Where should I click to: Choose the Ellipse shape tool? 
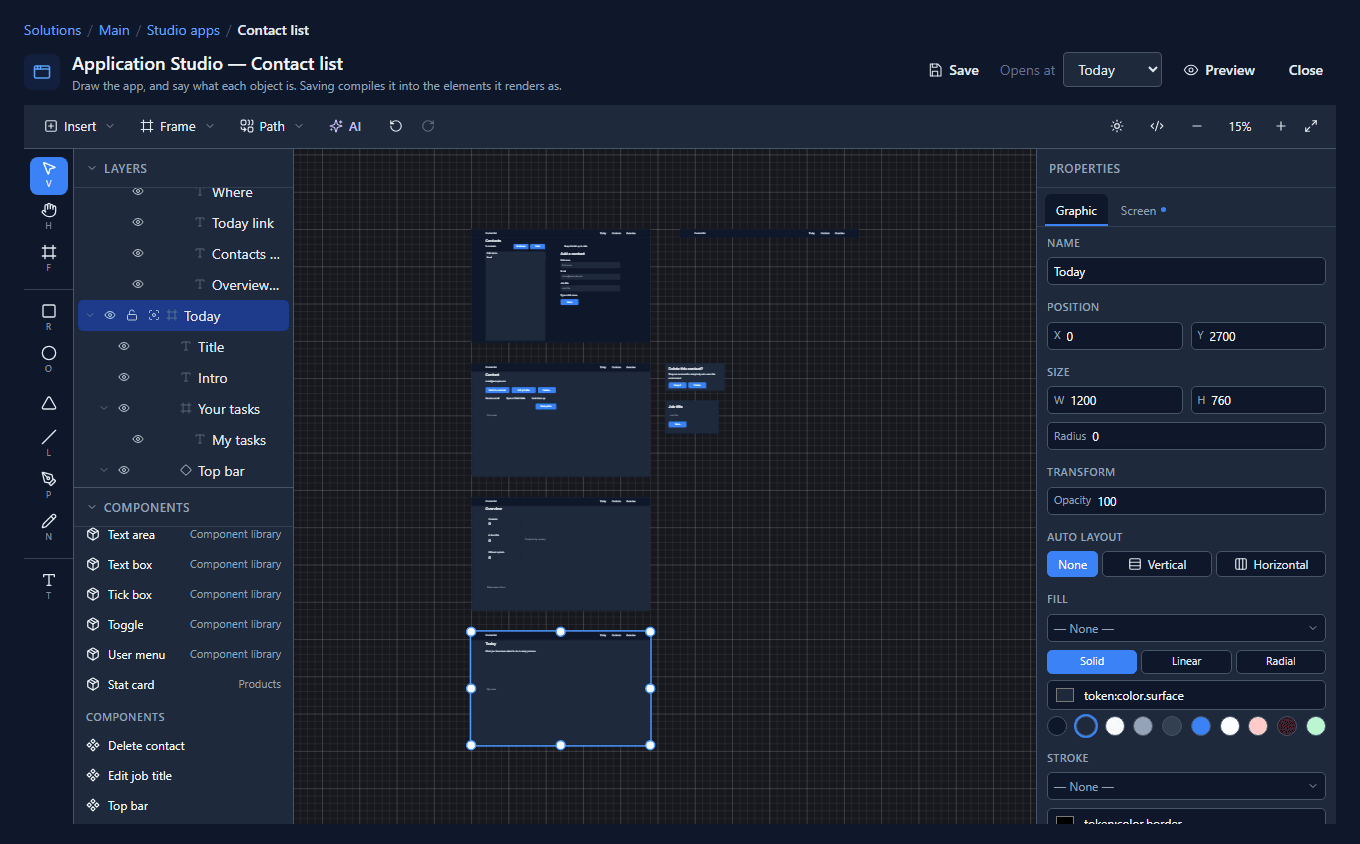pos(49,358)
